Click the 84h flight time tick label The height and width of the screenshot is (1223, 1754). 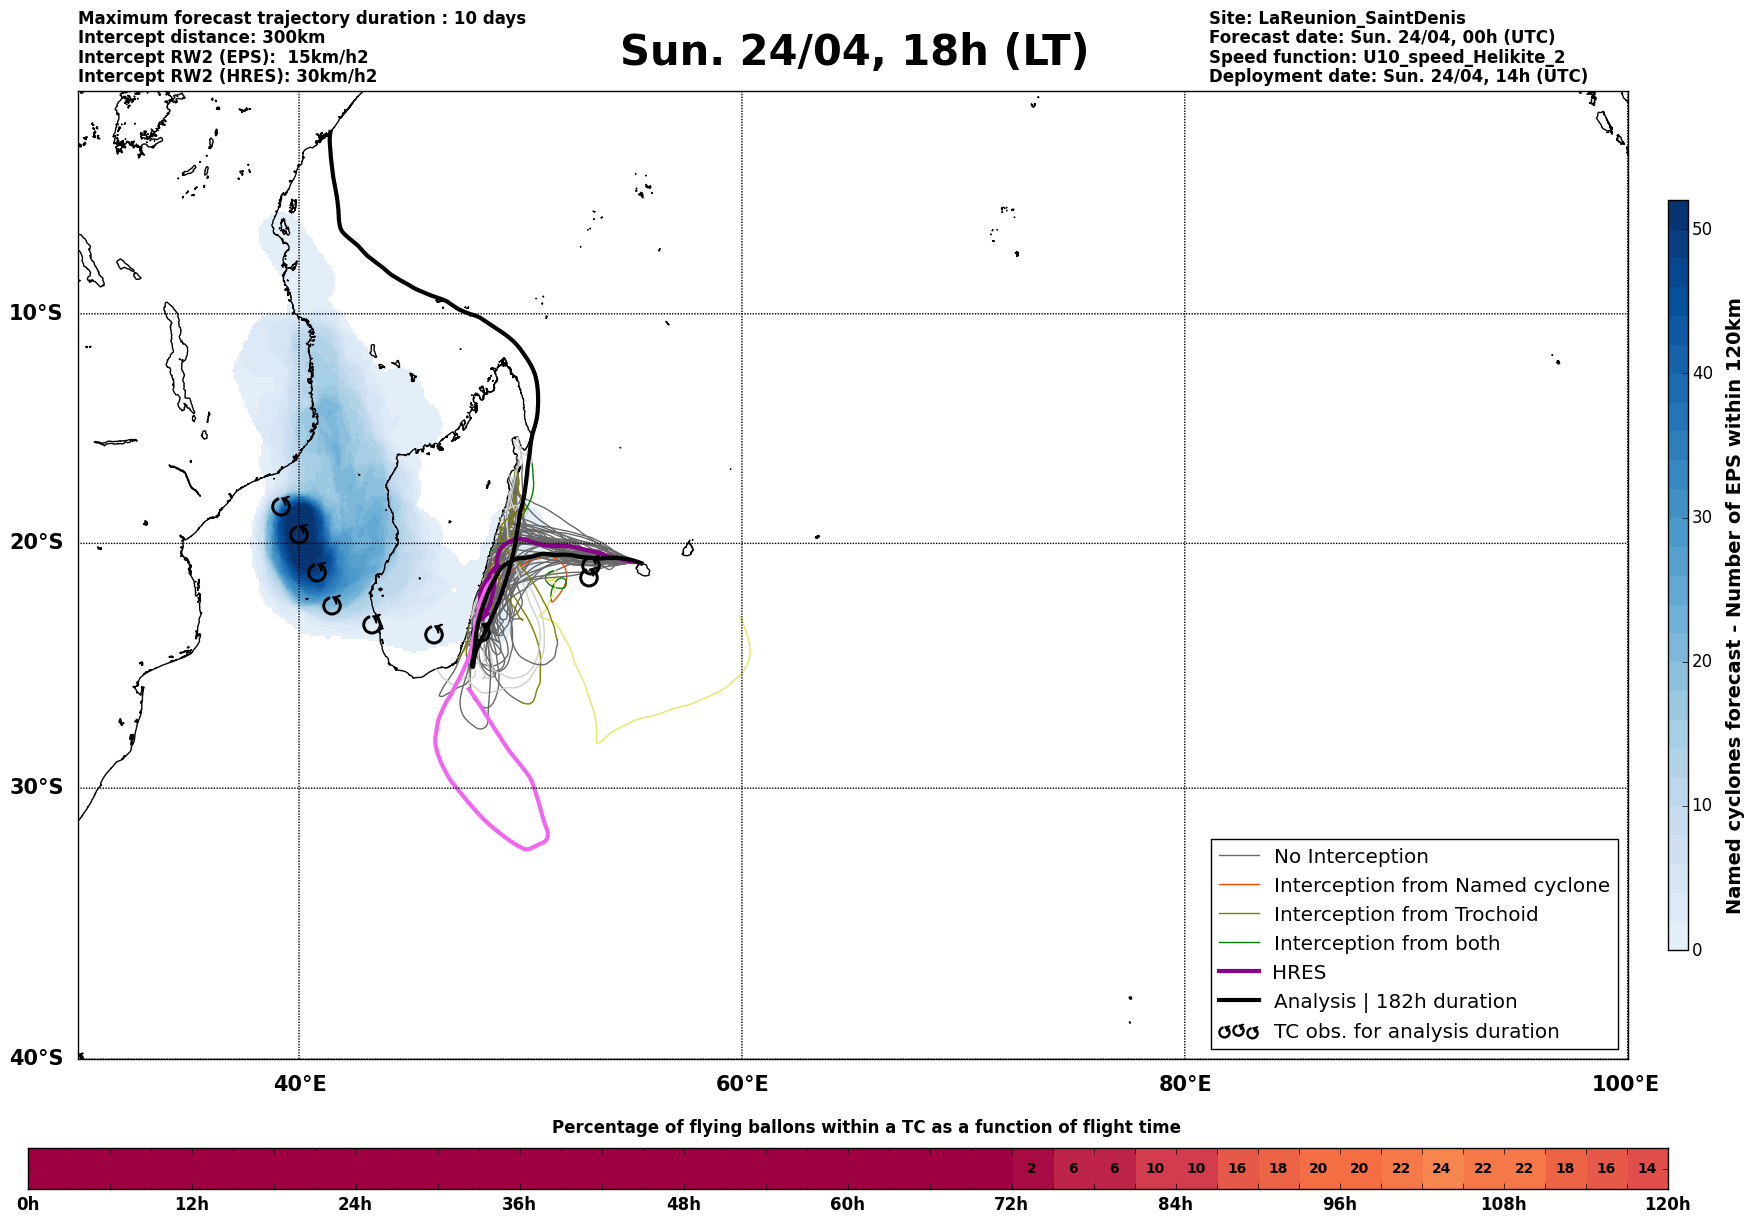(1175, 1204)
